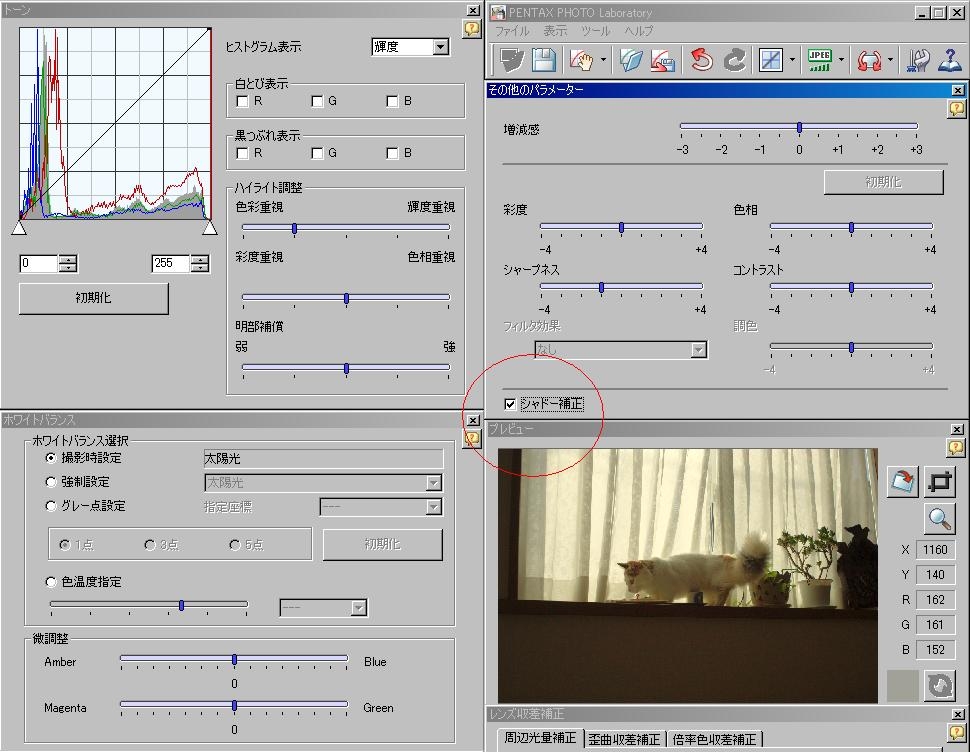Click the JPEG quality toolbar icon
The height and width of the screenshot is (752, 970).
pos(820,60)
